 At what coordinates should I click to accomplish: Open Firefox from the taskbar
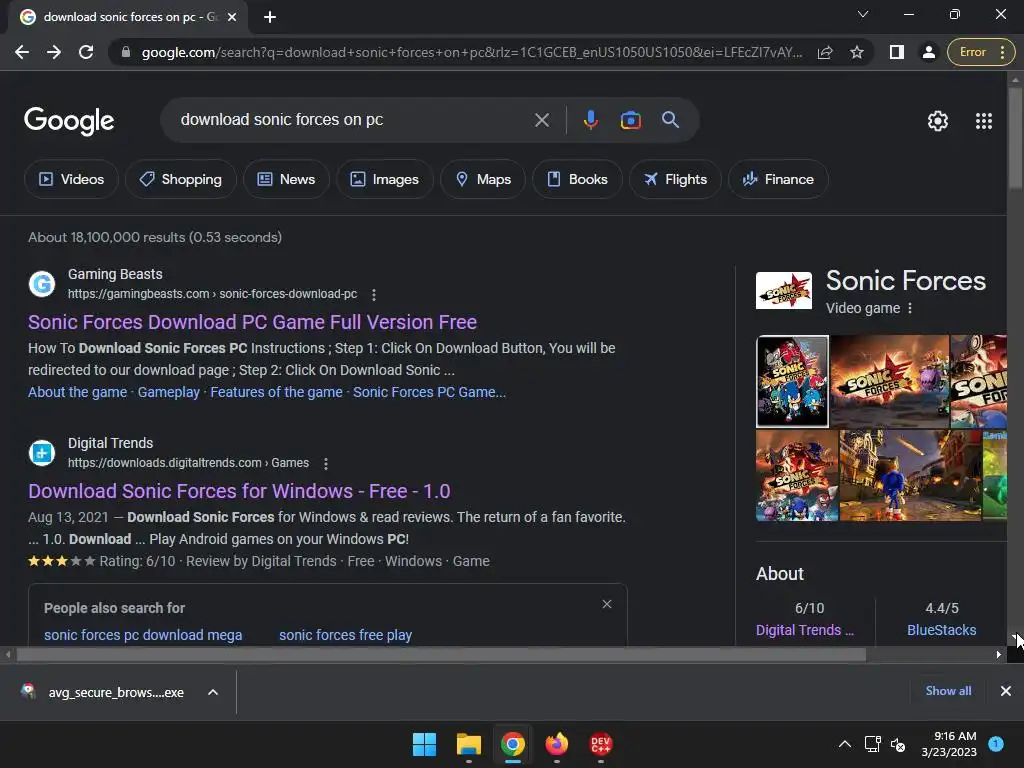click(x=556, y=744)
